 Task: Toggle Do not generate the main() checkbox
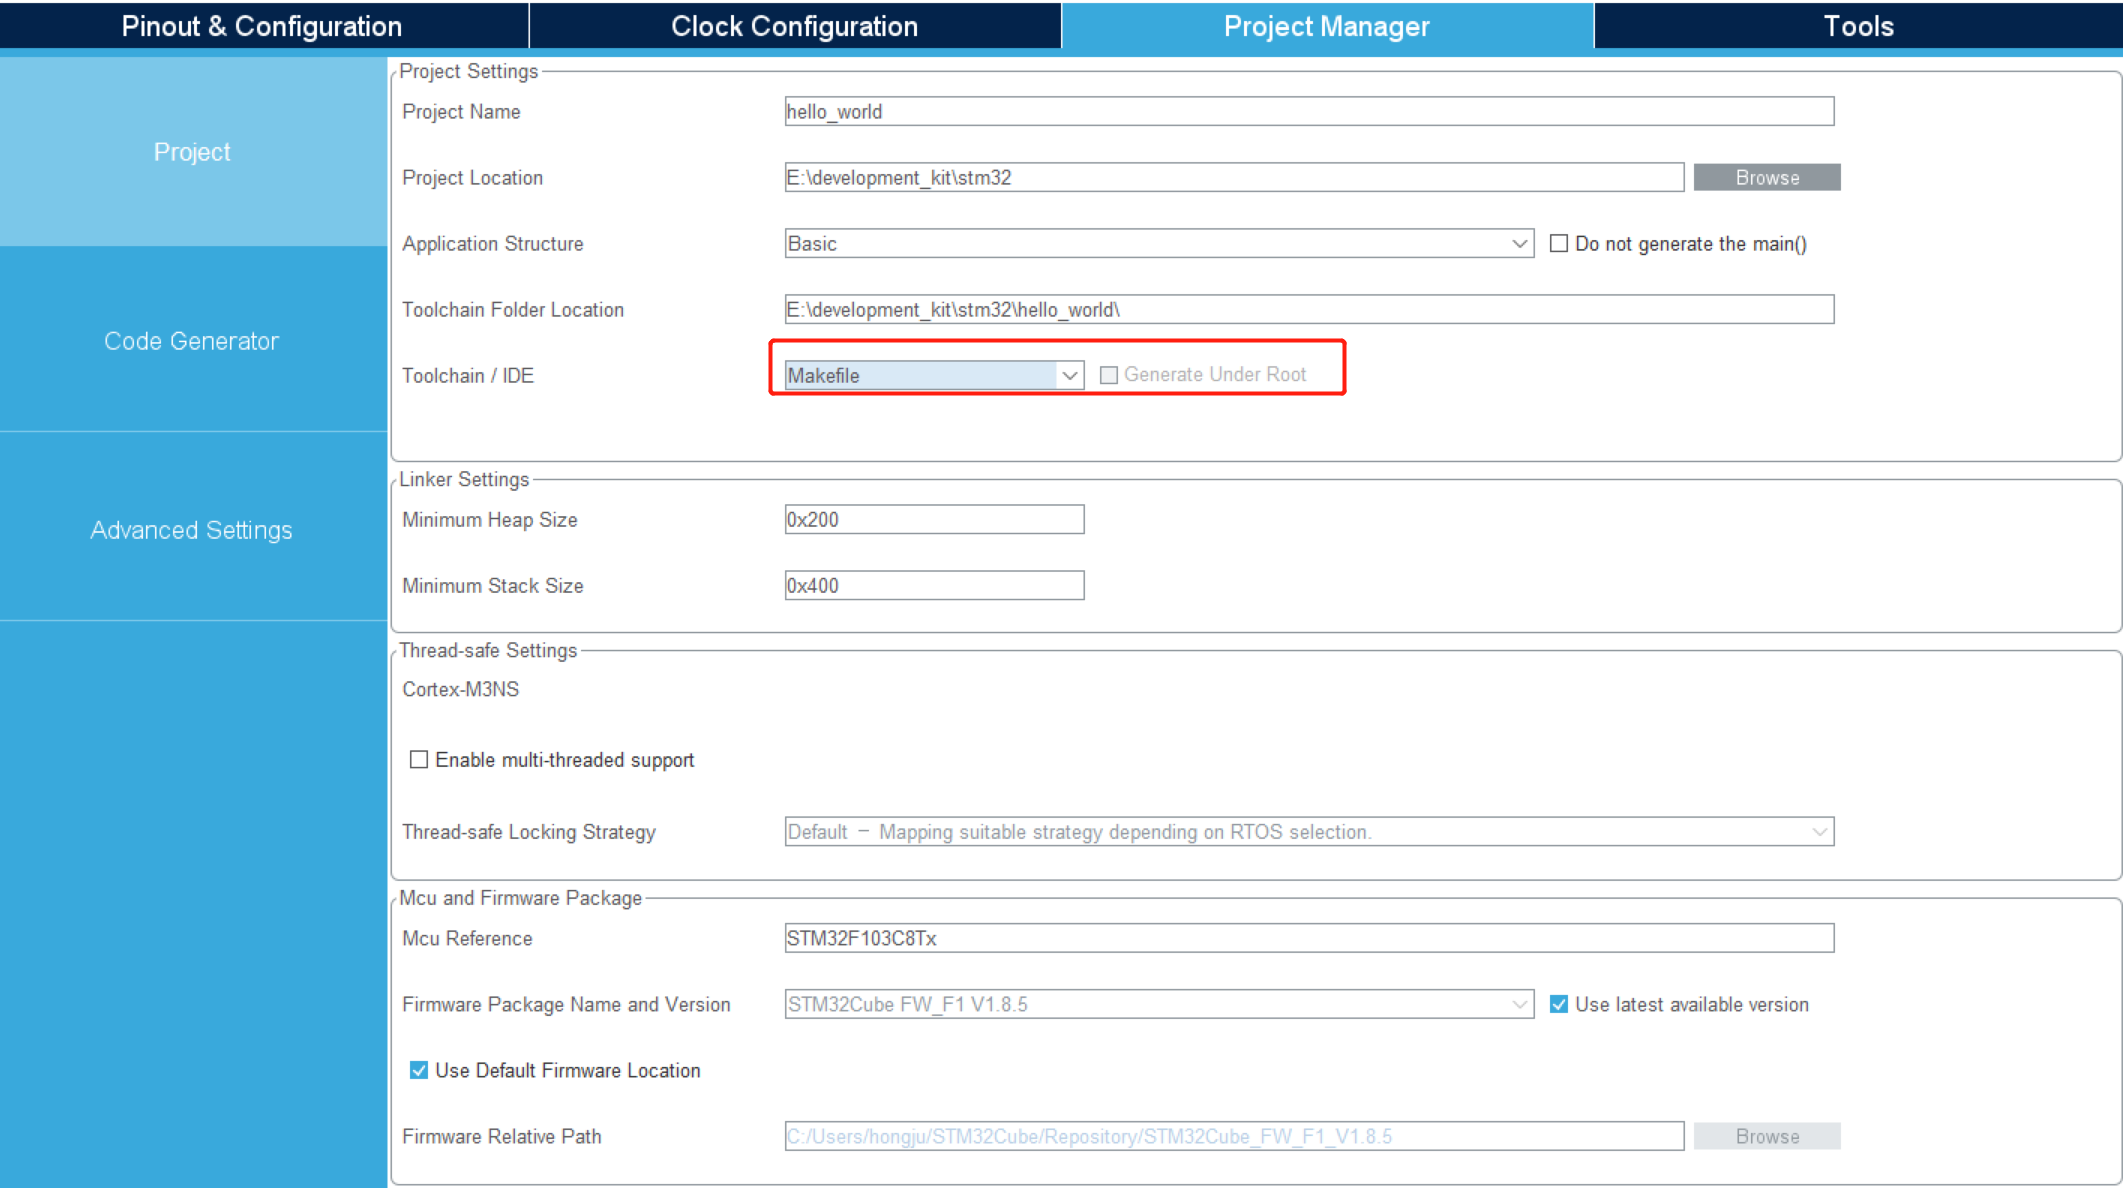click(x=1559, y=243)
